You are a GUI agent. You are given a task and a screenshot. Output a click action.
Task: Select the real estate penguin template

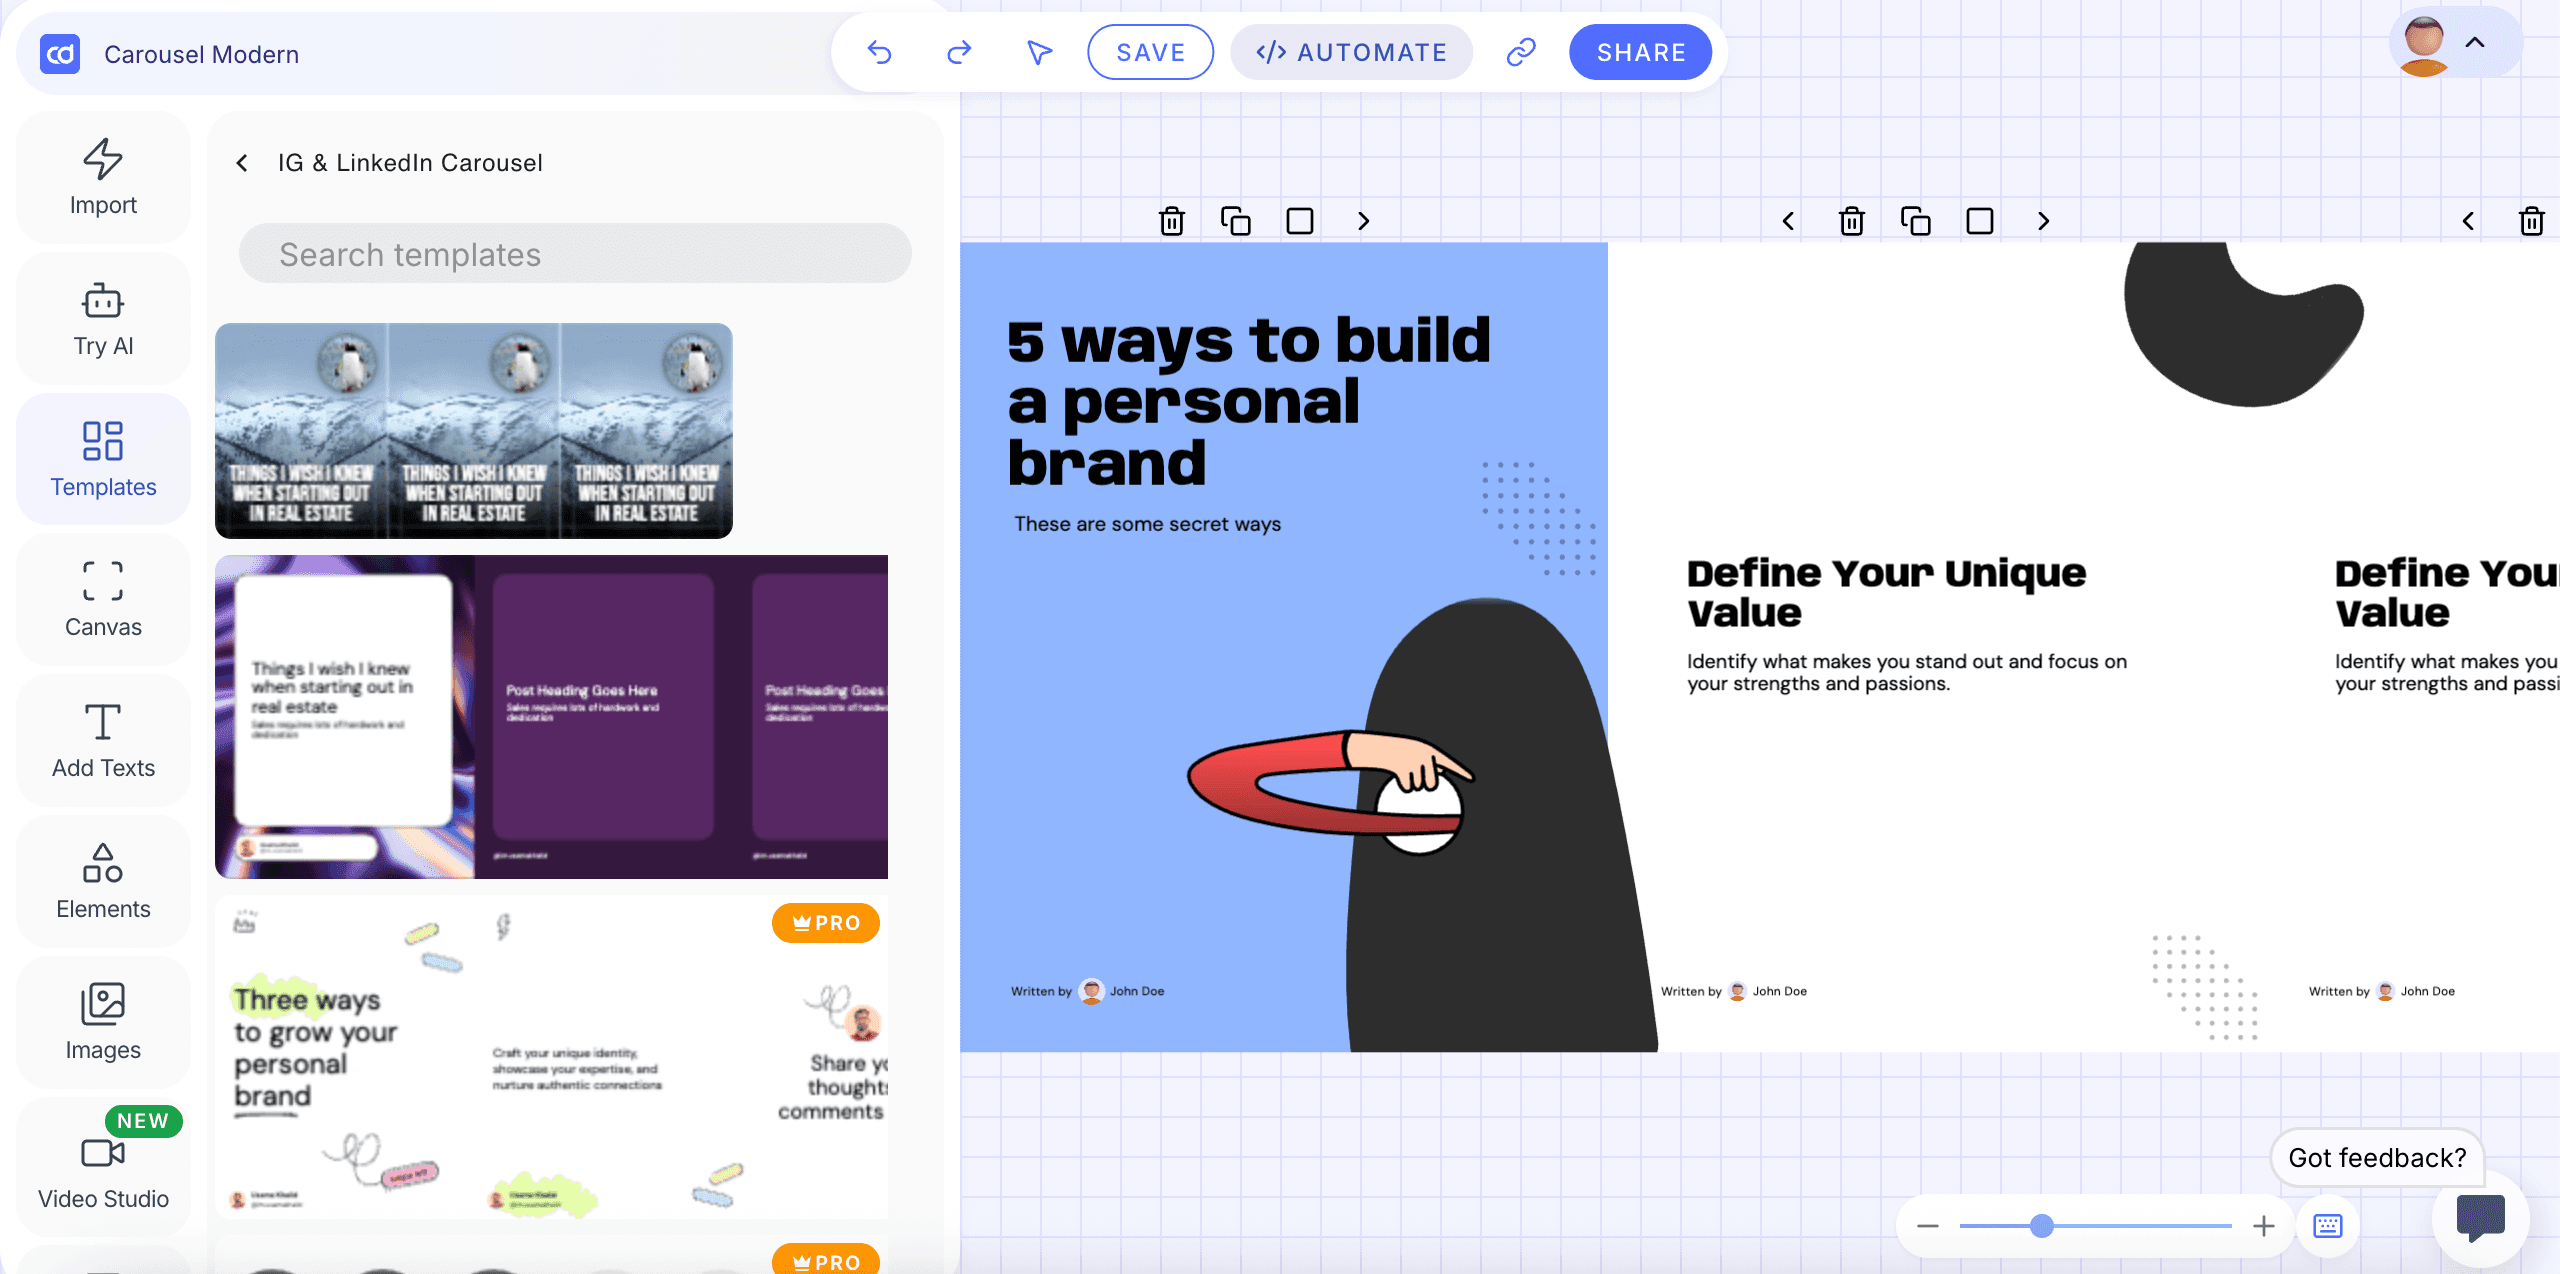coord(473,430)
